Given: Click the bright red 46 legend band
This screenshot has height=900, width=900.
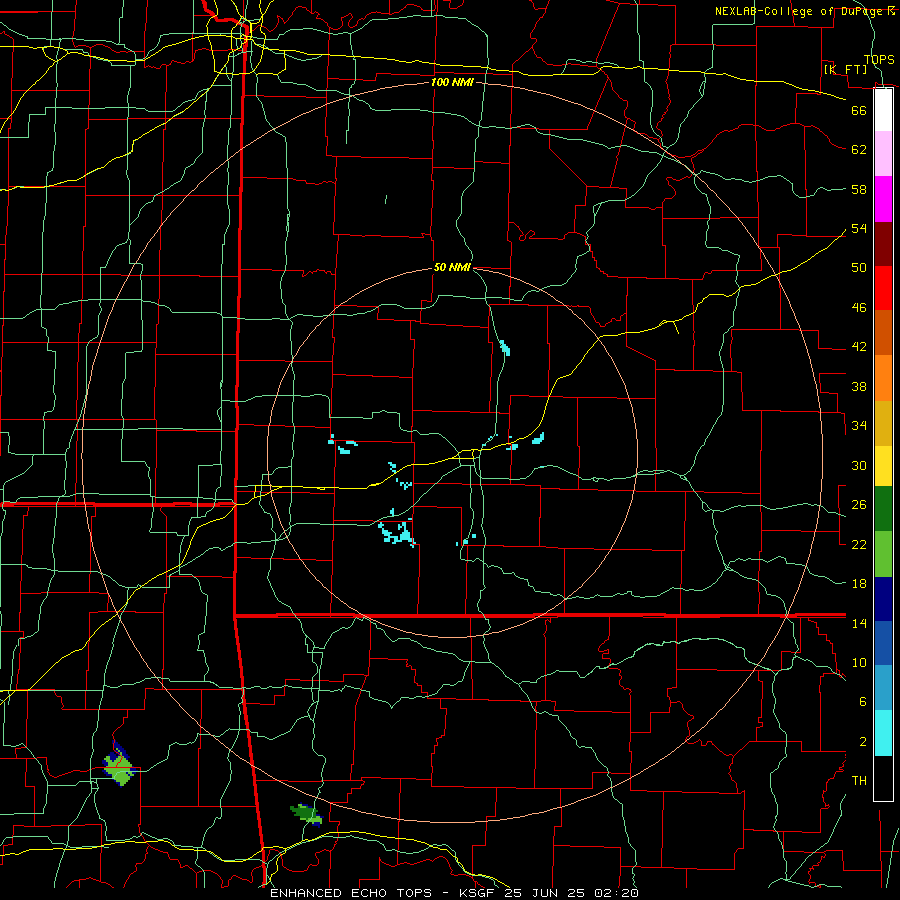Looking at the screenshot, I should pyautogui.click(x=883, y=288).
